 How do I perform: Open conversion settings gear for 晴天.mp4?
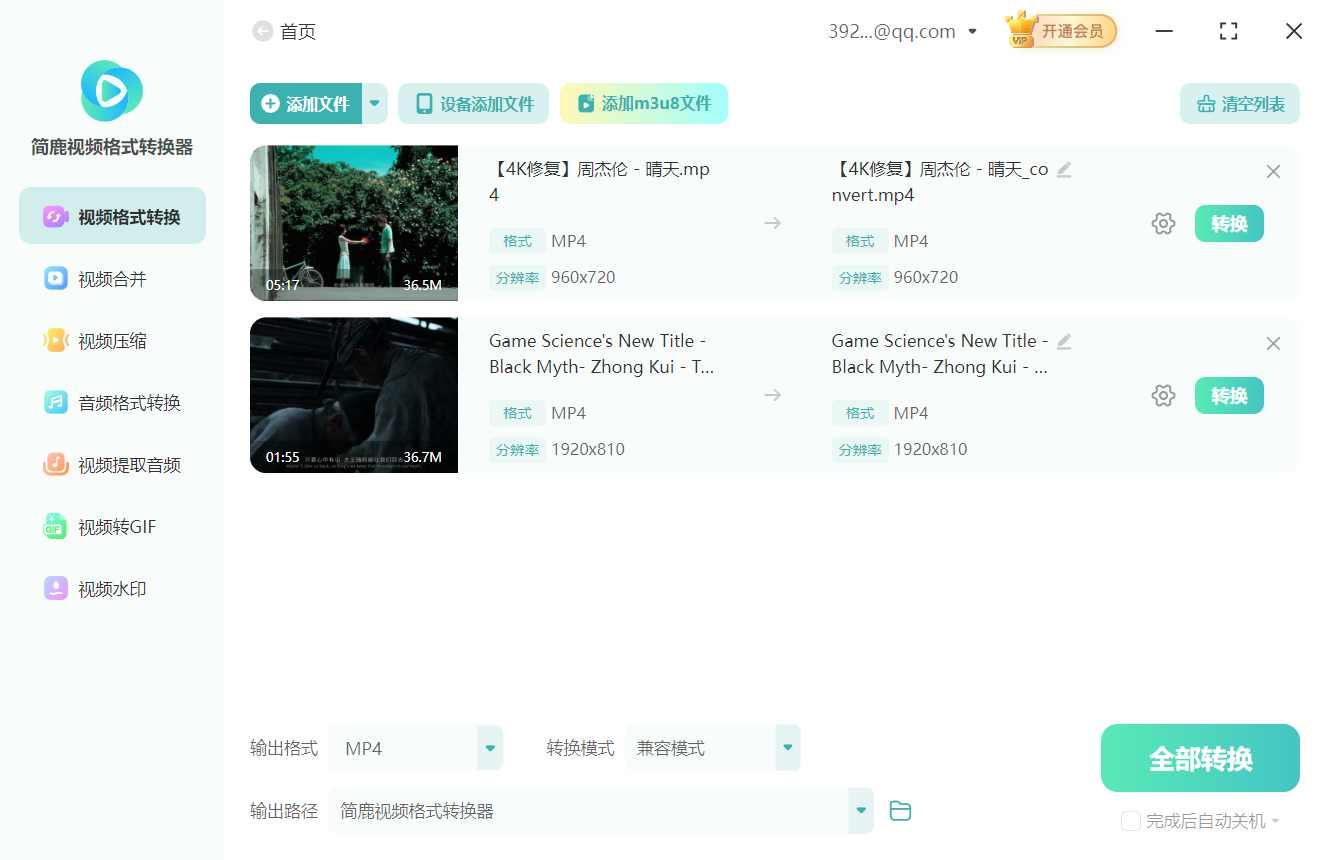(1163, 223)
